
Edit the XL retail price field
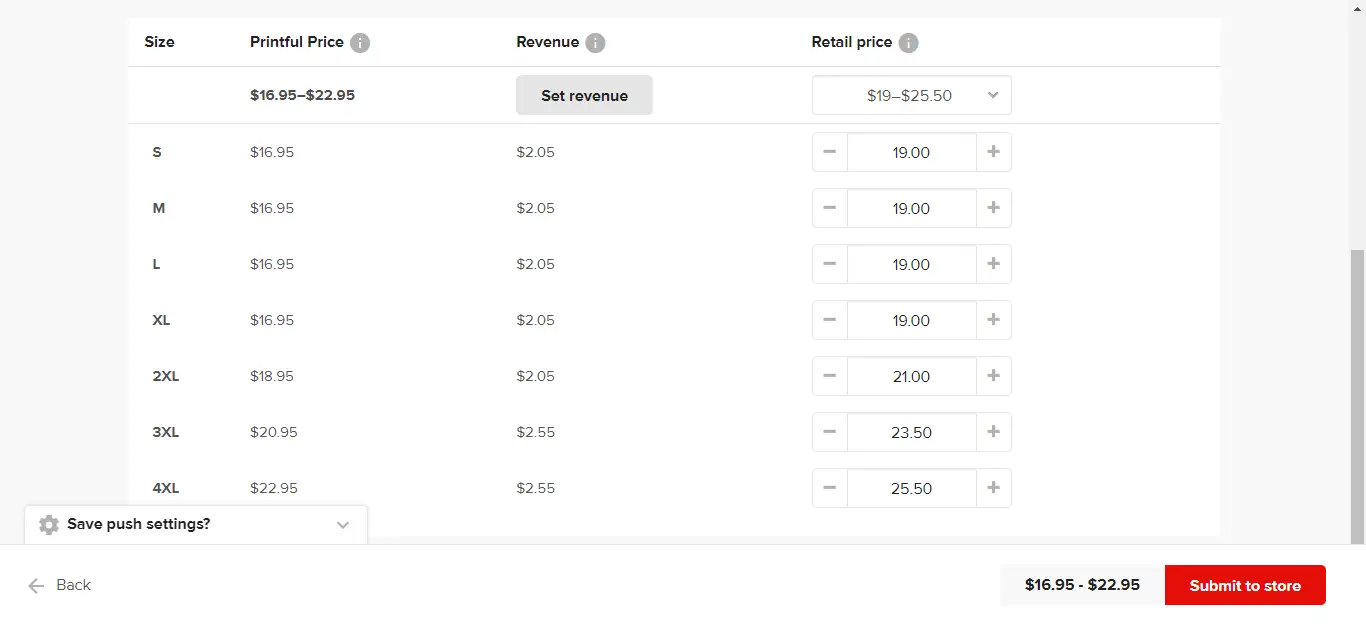pyautogui.click(x=911, y=320)
